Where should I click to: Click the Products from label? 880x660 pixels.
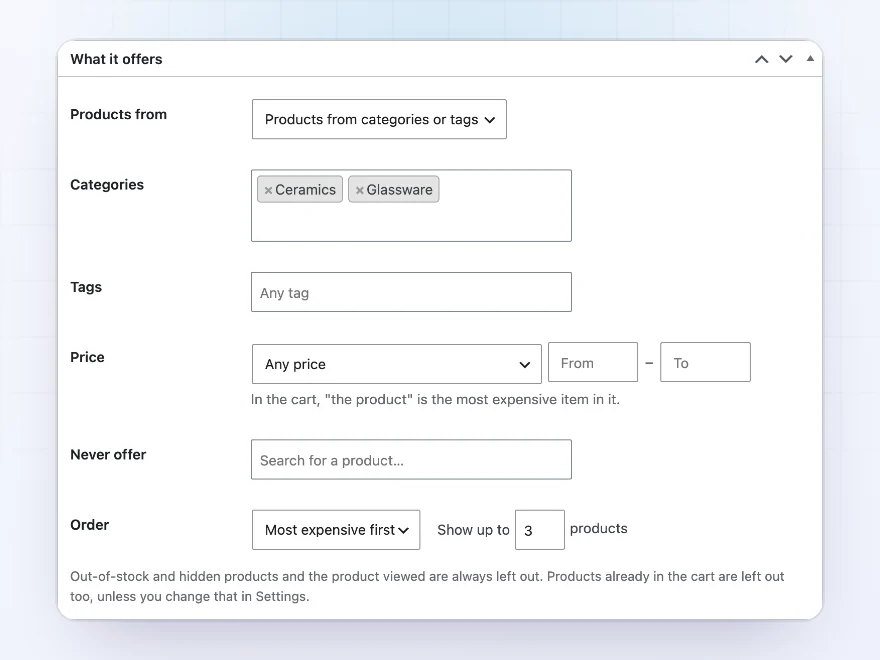pyautogui.click(x=118, y=114)
